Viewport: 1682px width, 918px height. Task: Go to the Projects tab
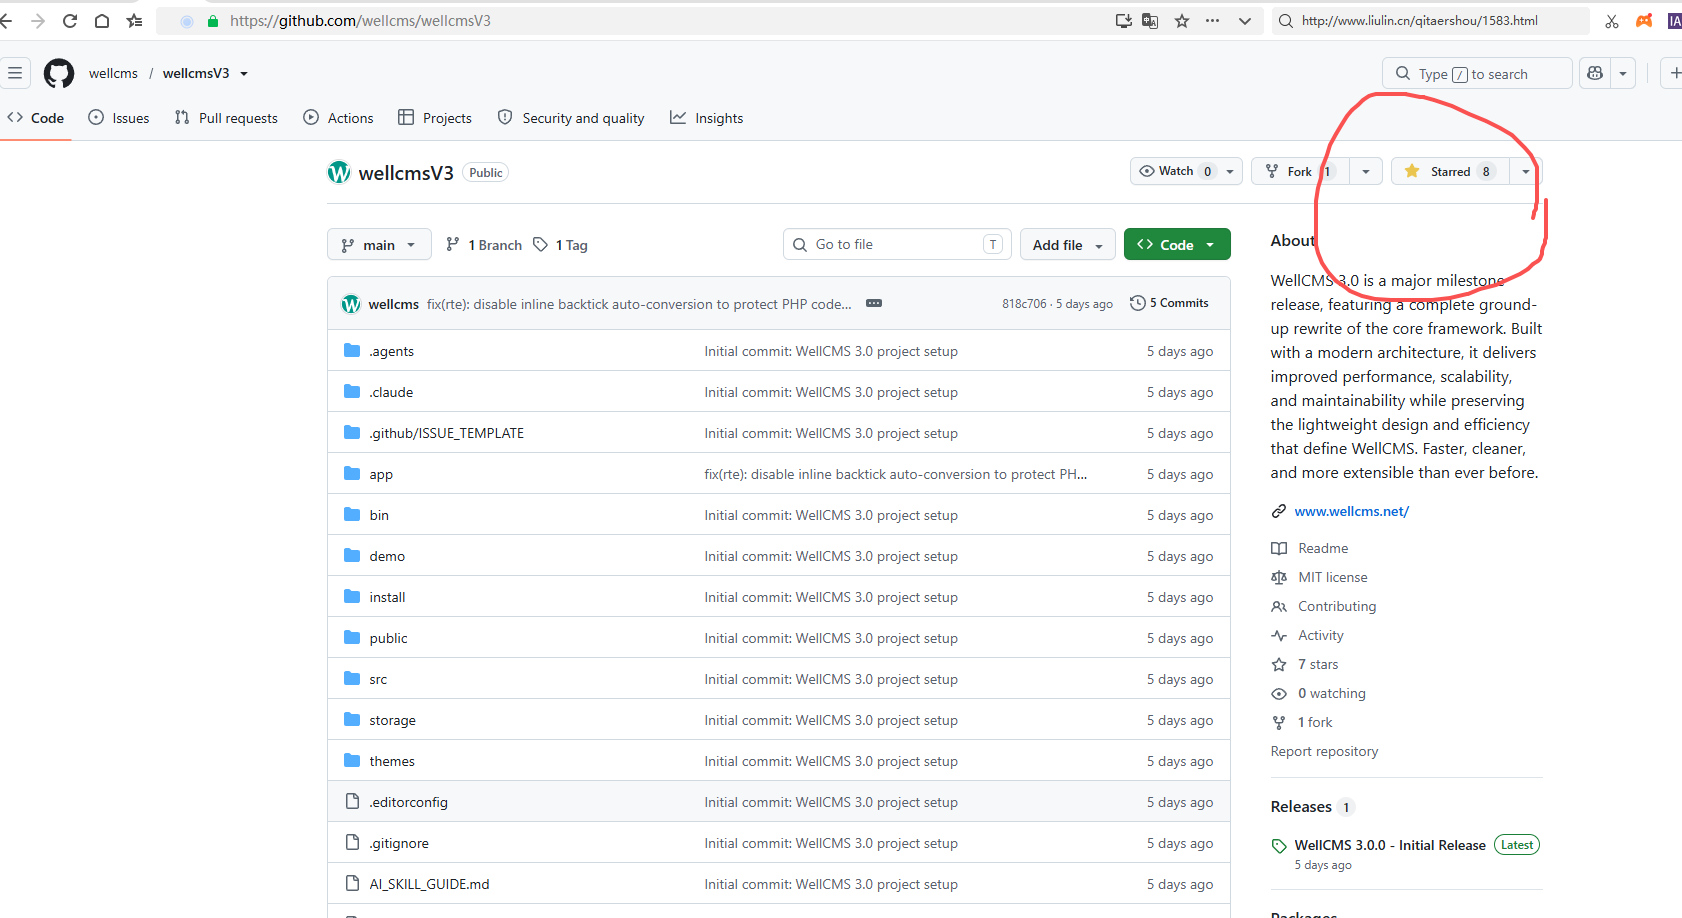(435, 118)
